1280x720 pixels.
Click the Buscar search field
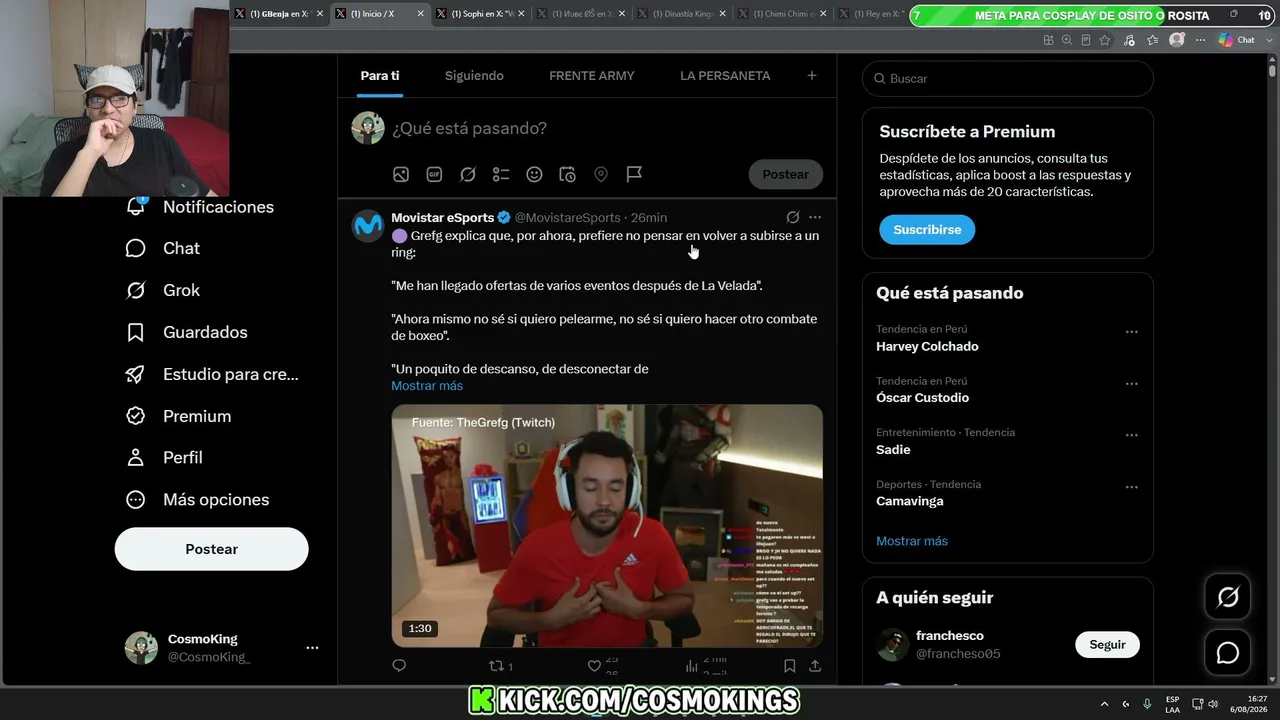(1007, 78)
